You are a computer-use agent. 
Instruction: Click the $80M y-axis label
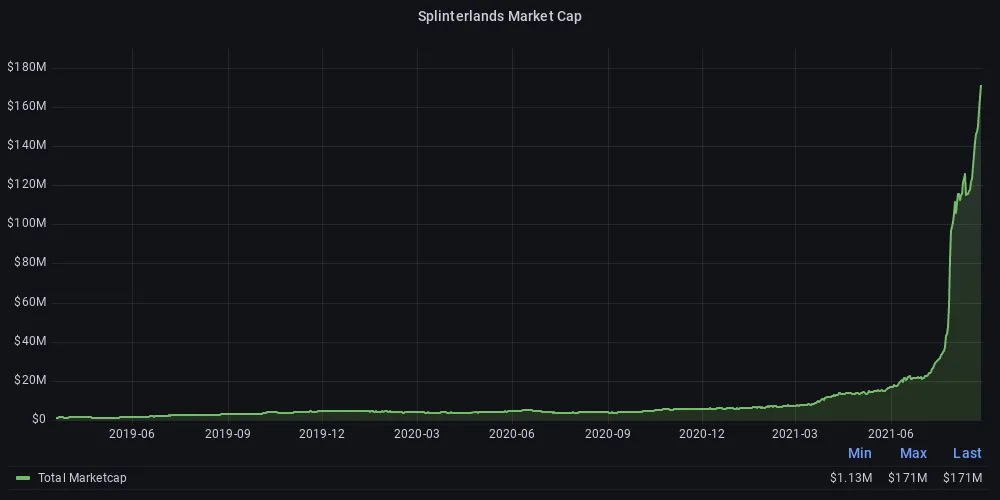tap(29, 263)
